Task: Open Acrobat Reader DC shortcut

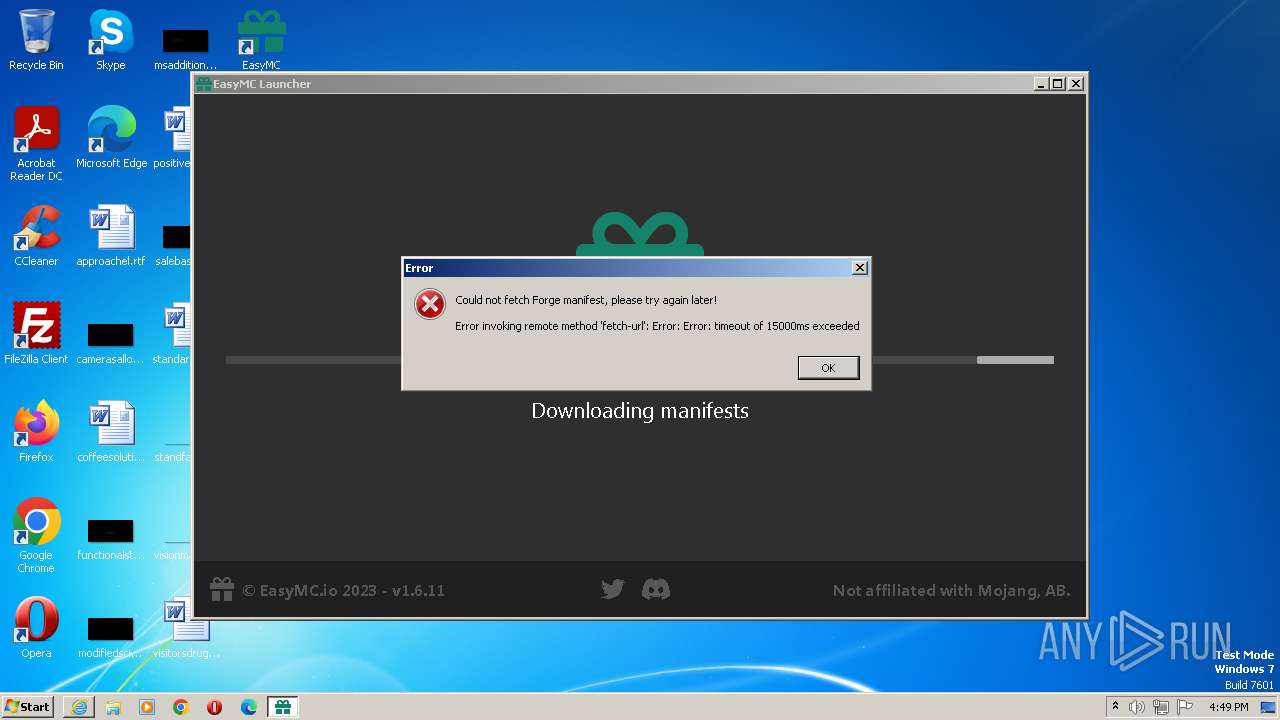Action: (36, 145)
